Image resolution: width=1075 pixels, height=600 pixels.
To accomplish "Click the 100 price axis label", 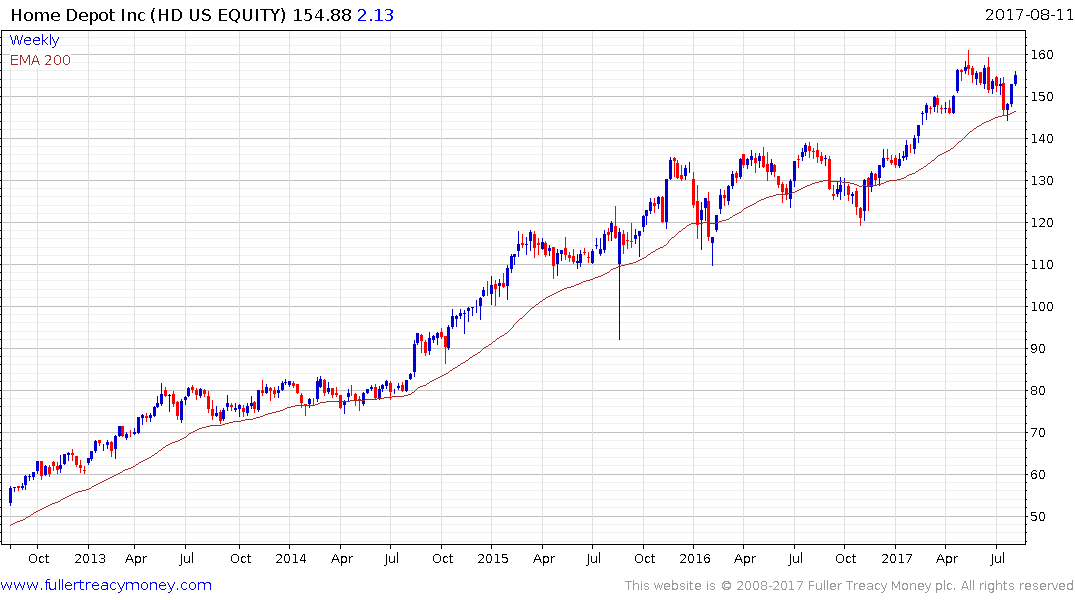I will pos(1042,307).
